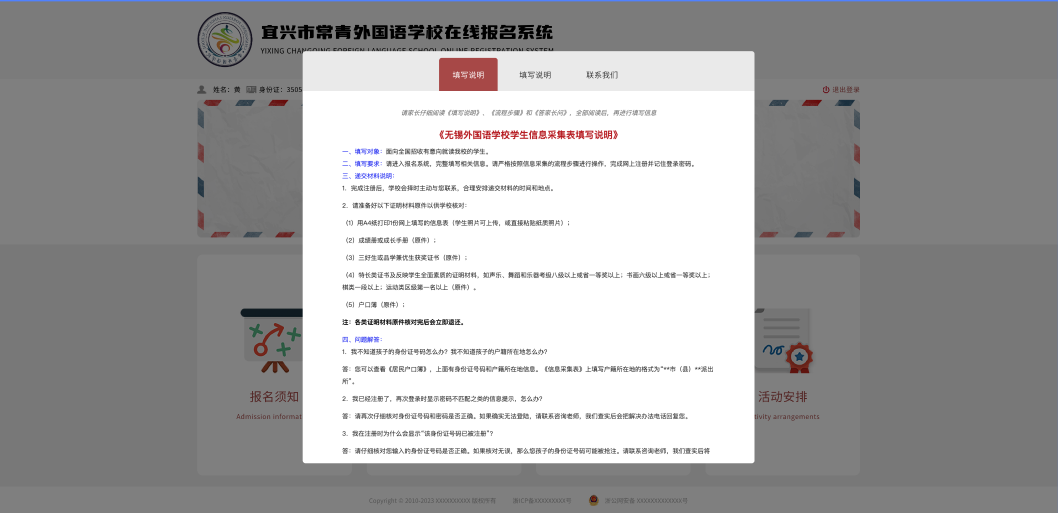Select the active red 填写说明 tab

point(468,74)
